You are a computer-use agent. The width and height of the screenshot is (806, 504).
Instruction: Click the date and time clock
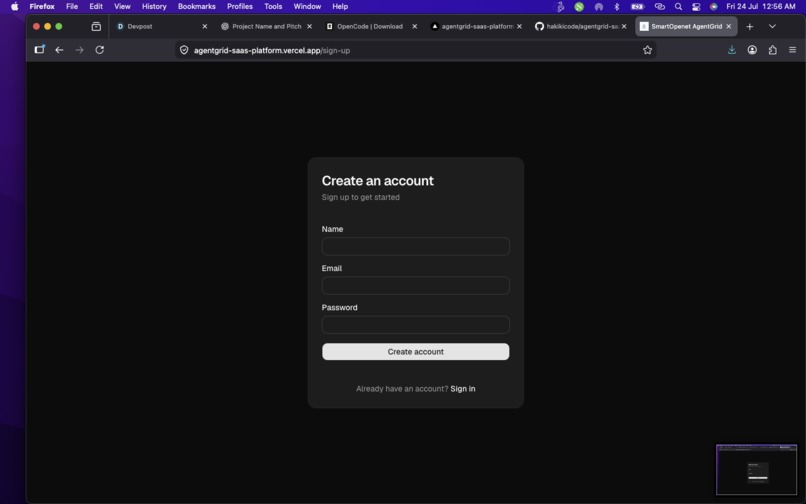click(761, 6)
